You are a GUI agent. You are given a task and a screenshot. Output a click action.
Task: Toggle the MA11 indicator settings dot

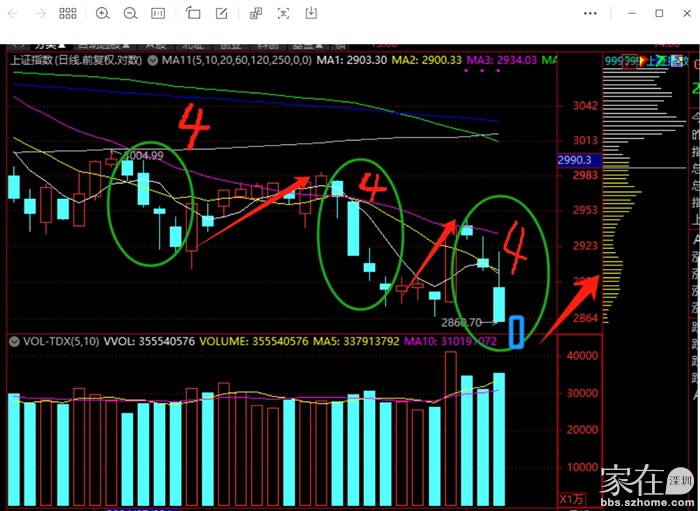pyautogui.click(x=154, y=61)
